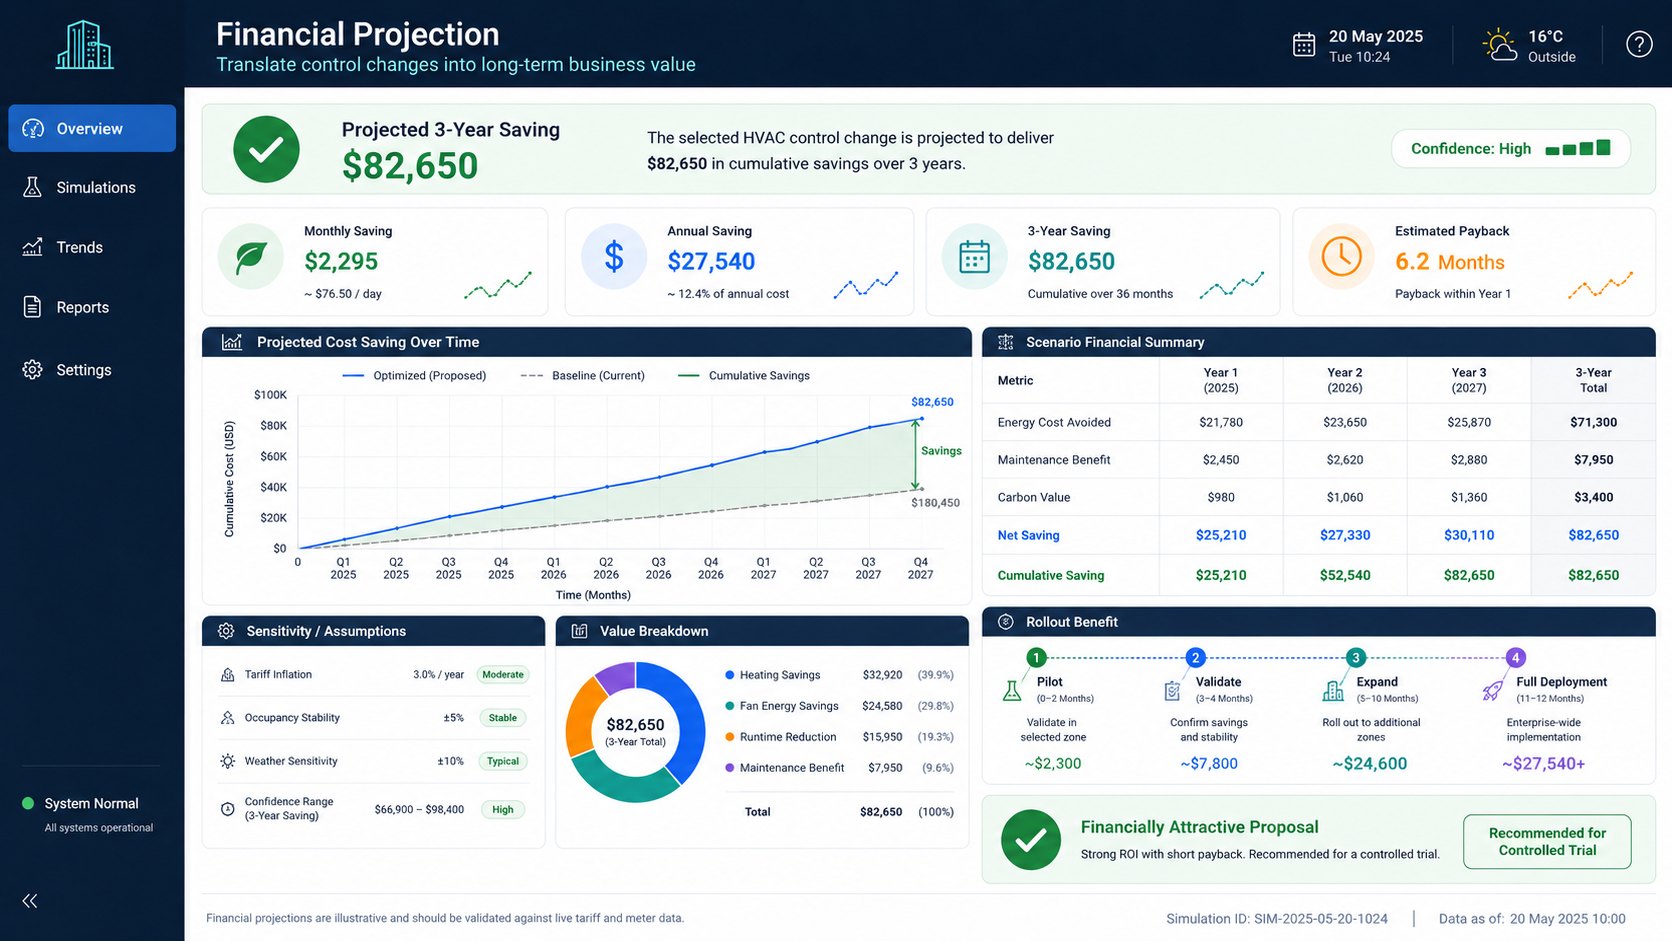Screen dimensions: 1672x941
Task: Click the Sensitivity / Assumptions gear icon
Action: (226, 631)
